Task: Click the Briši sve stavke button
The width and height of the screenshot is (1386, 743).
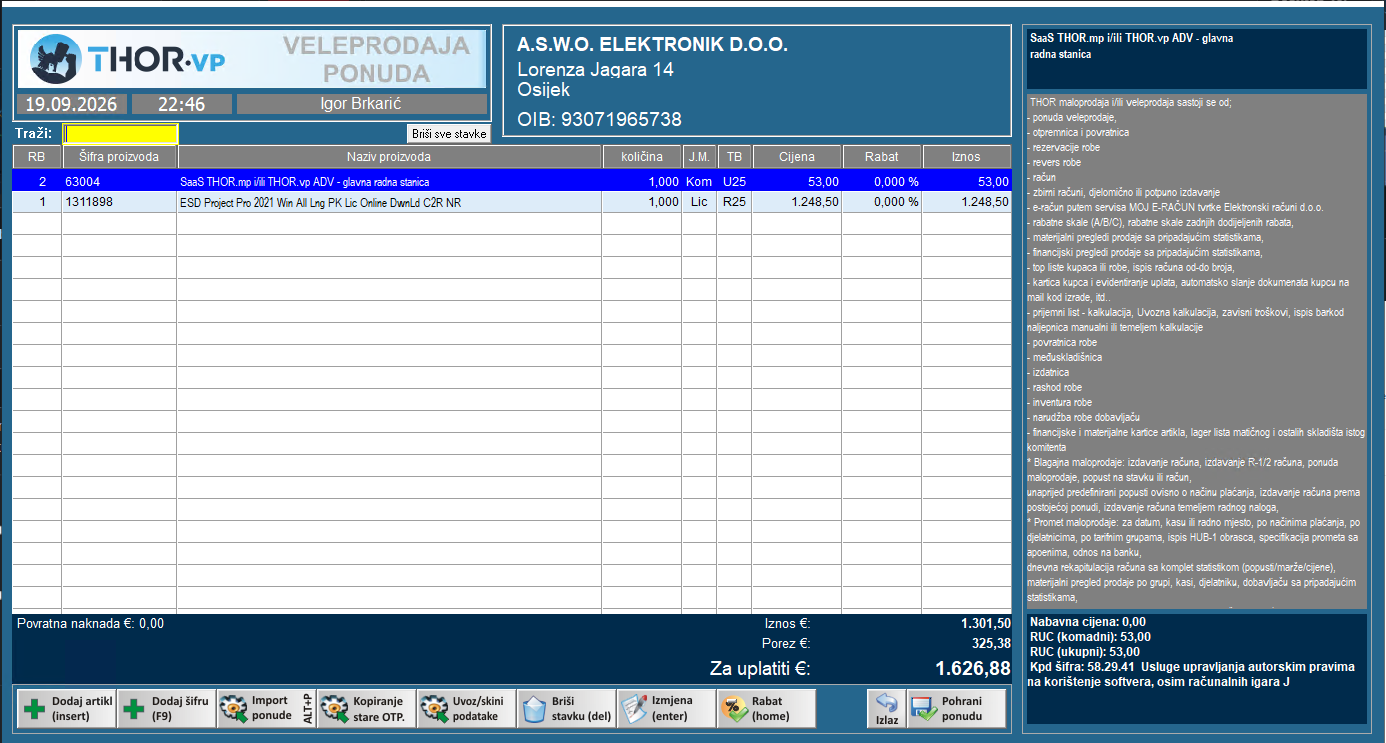Action: [x=449, y=134]
